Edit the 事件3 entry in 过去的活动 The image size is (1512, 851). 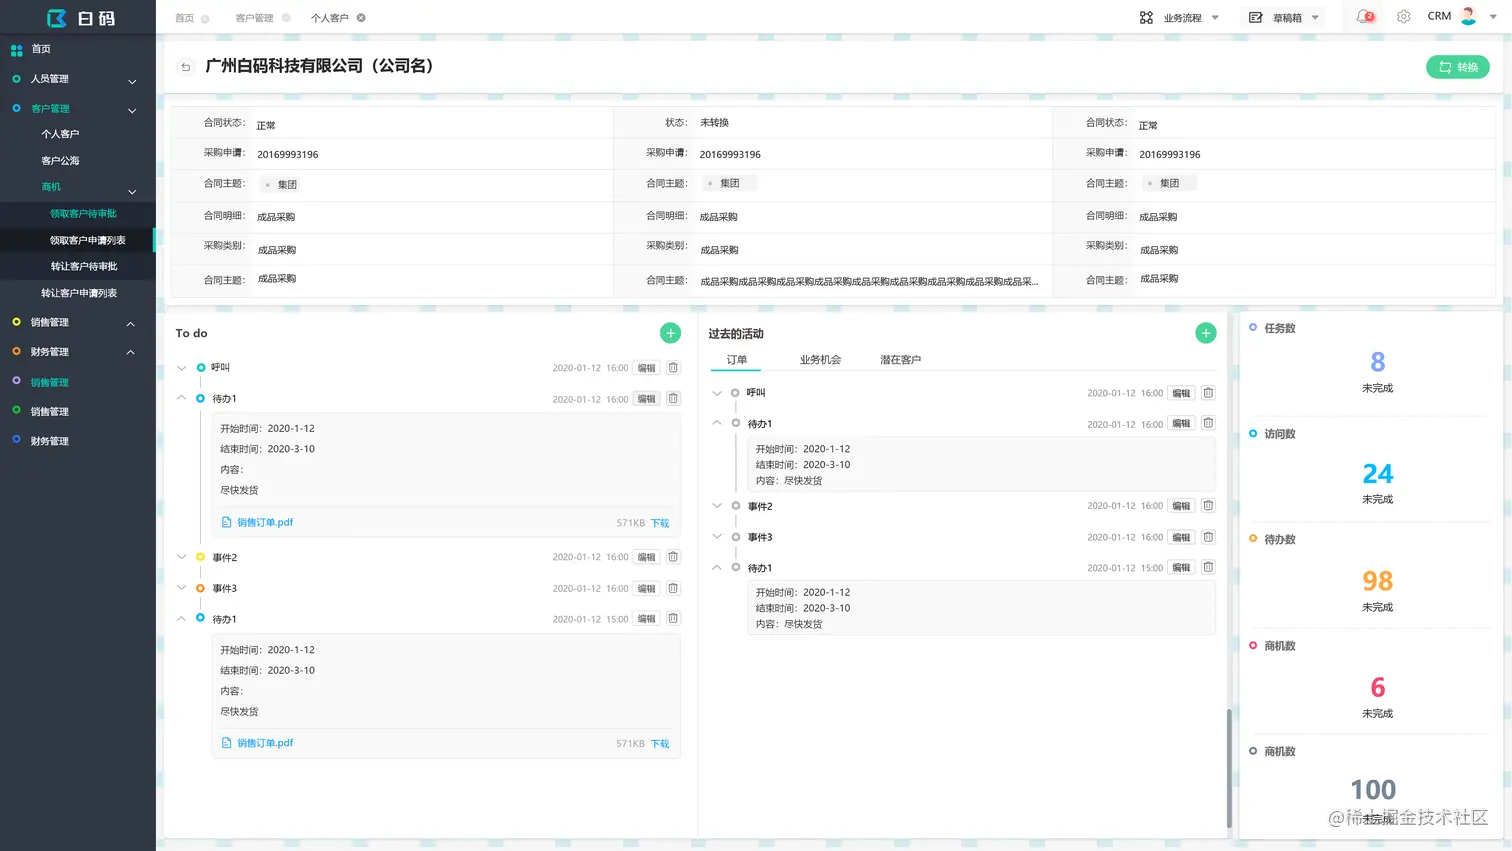point(1181,537)
